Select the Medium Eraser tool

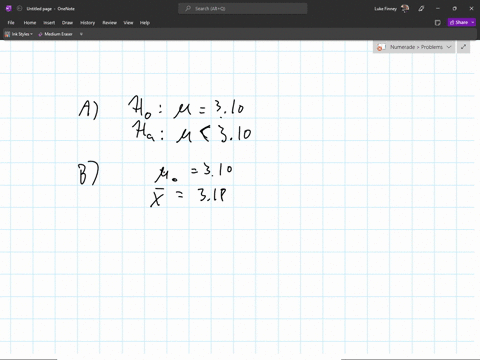55,34
